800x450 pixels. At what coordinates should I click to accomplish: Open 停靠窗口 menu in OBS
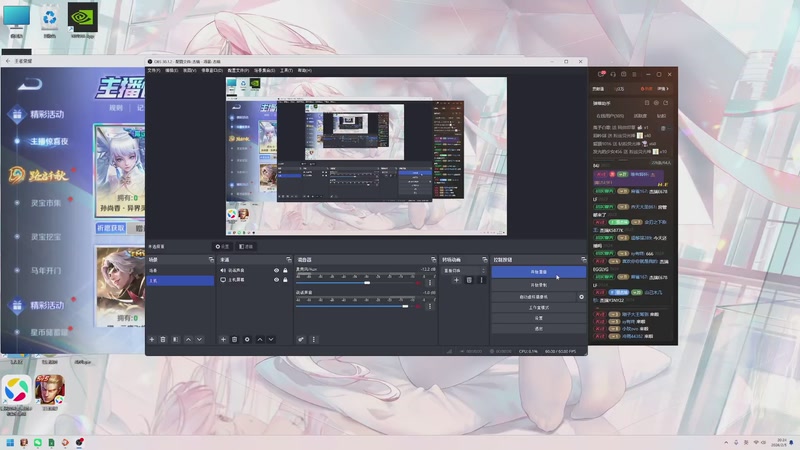[x=212, y=70]
